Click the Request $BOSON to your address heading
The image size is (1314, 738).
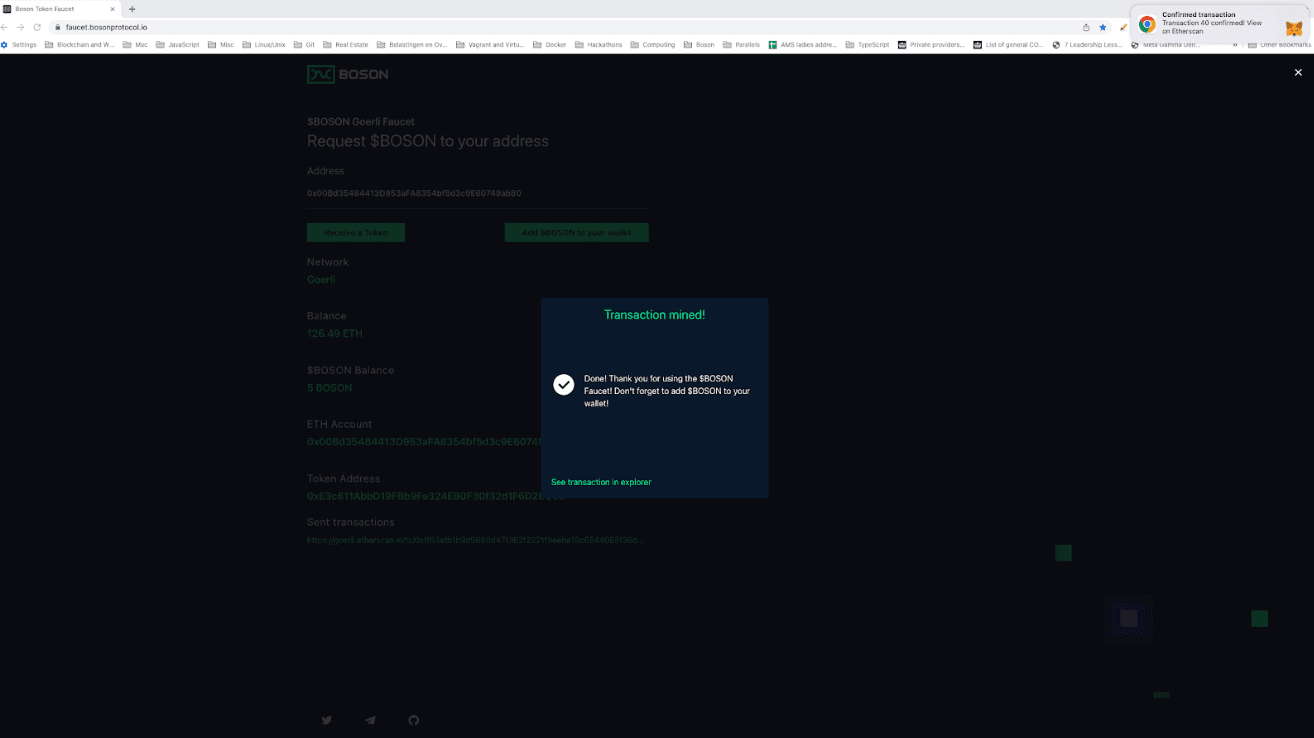tap(428, 141)
